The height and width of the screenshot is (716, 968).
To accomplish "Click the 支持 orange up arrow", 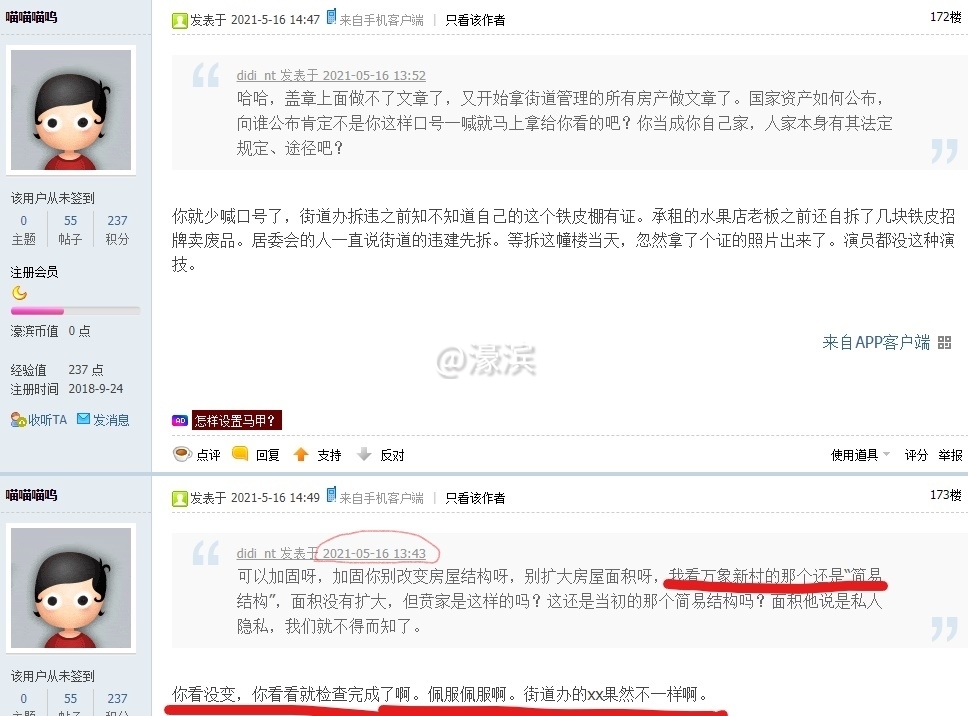I will pos(301,454).
